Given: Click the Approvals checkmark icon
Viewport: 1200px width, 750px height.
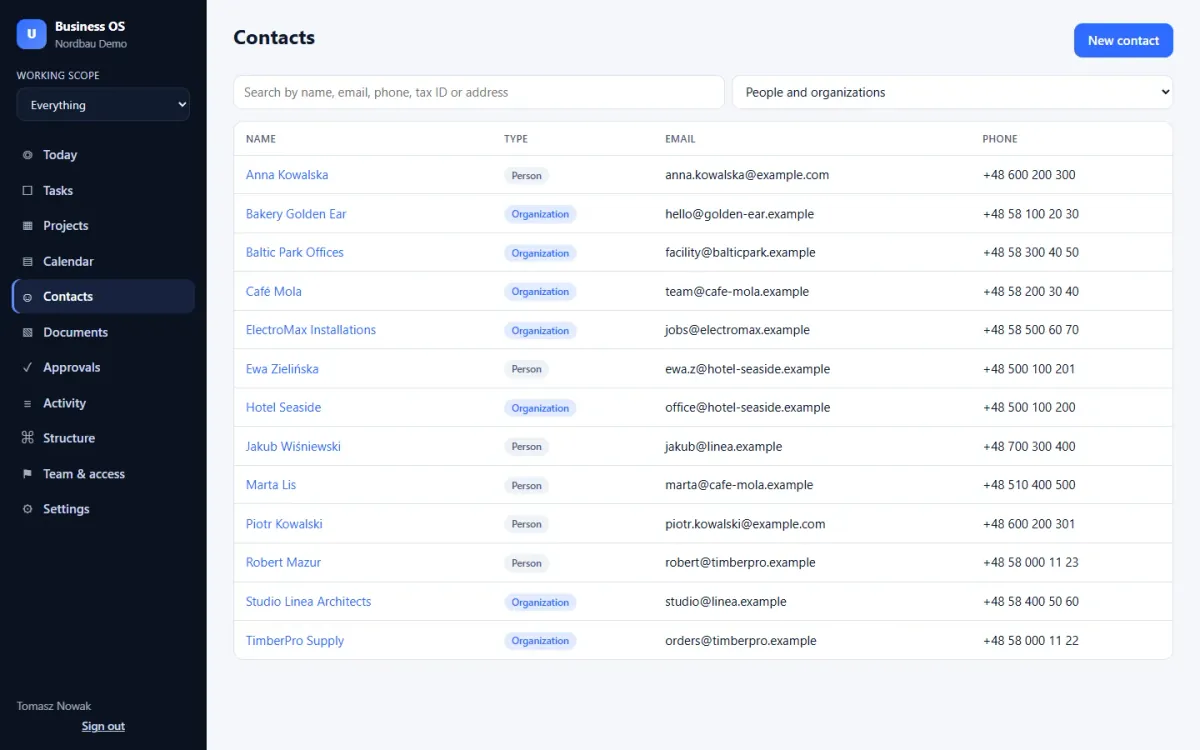Looking at the screenshot, I should click(27, 368).
